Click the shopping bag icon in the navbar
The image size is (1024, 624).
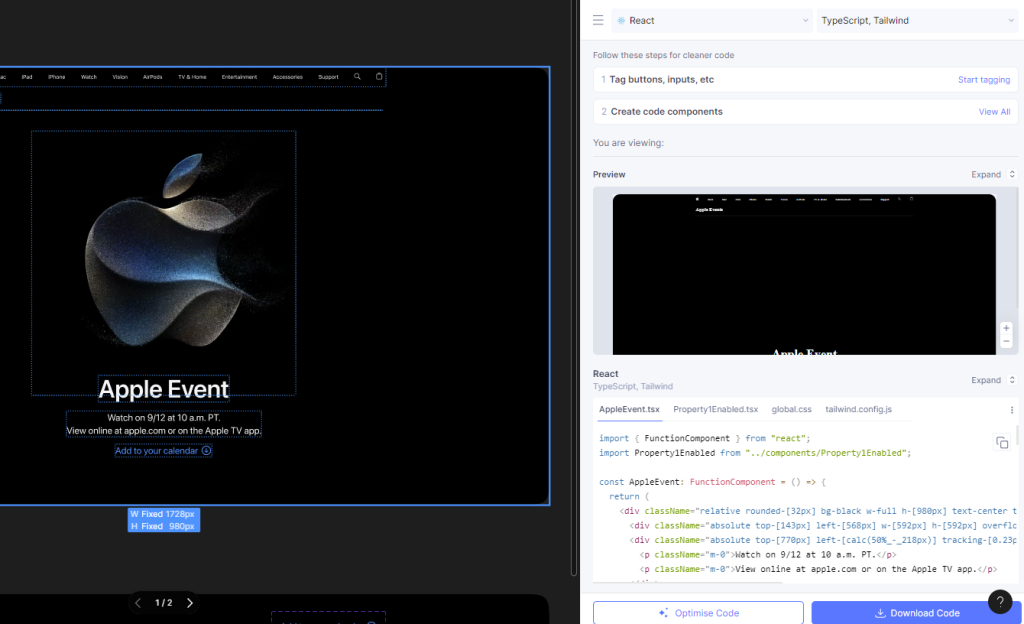click(x=379, y=77)
